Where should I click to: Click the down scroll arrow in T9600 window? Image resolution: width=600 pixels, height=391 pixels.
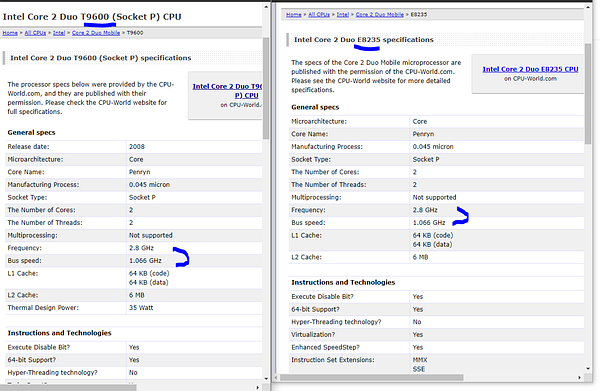coord(266,378)
